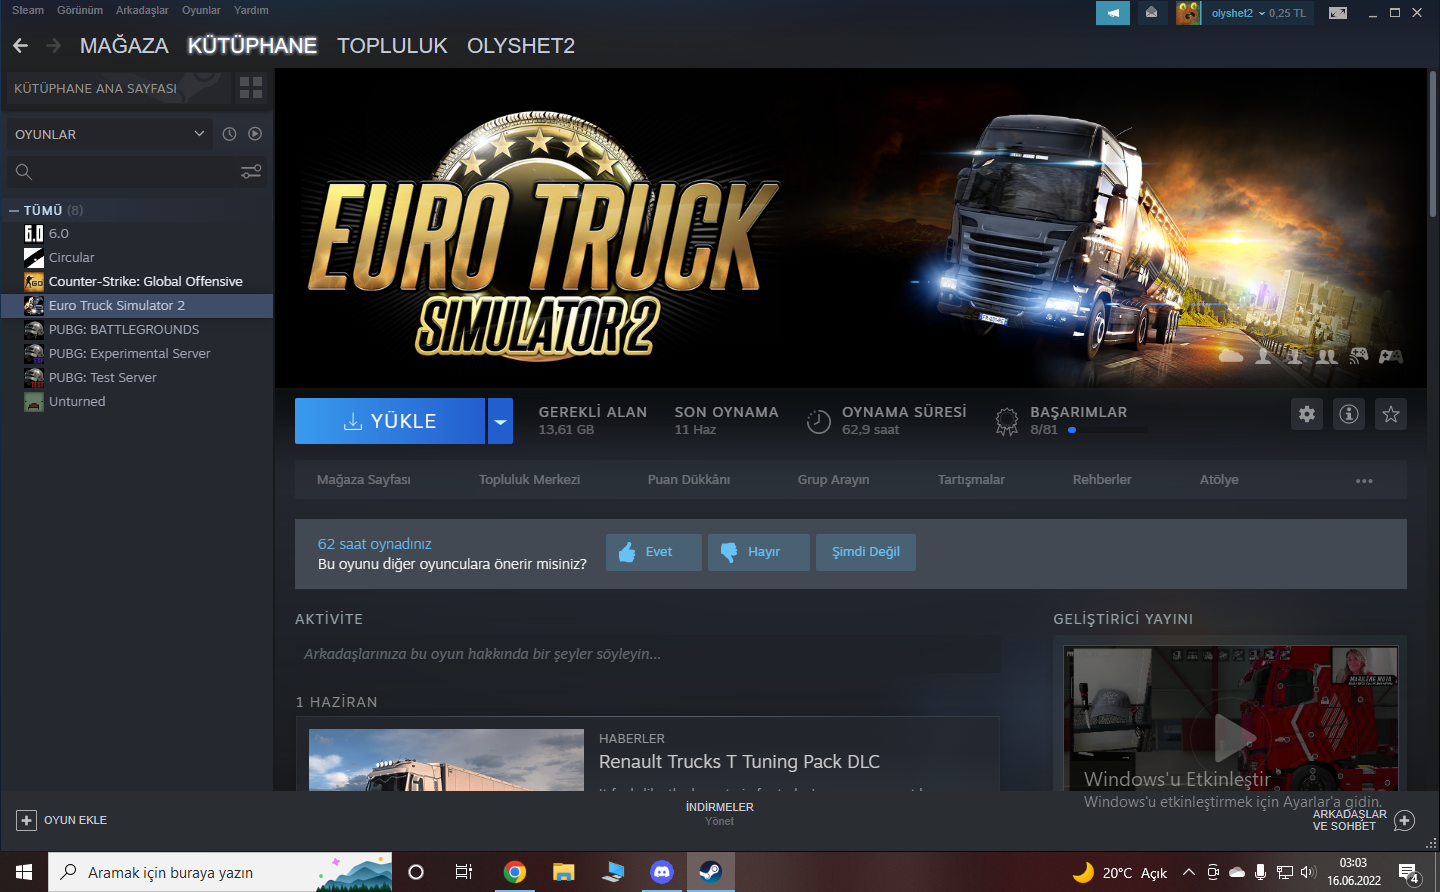The height and width of the screenshot is (892, 1440).
Task: Click OYUN EKLE plus icon
Action: pyautogui.click(x=26, y=820)
